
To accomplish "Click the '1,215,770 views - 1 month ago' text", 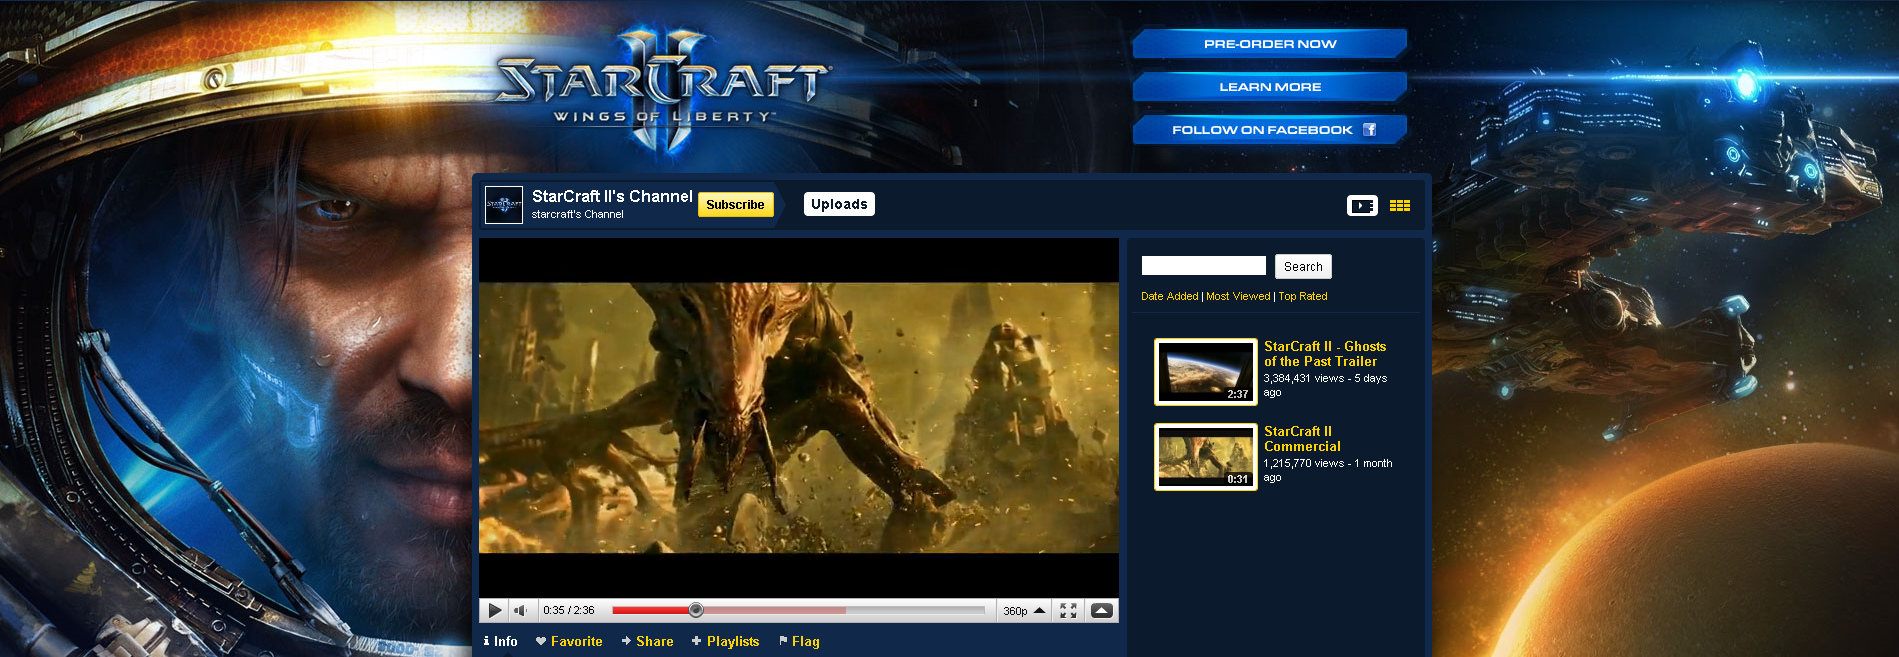I will tap(1328, 470).
